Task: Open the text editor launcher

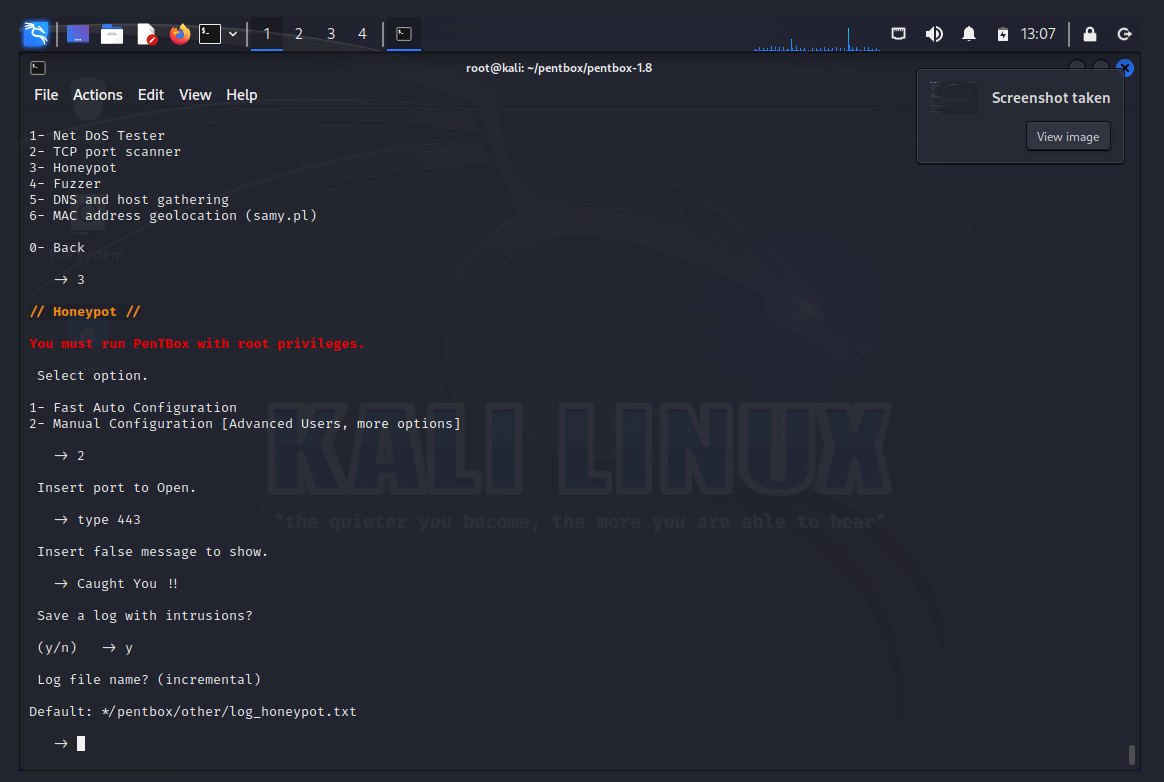Action: 146,34
